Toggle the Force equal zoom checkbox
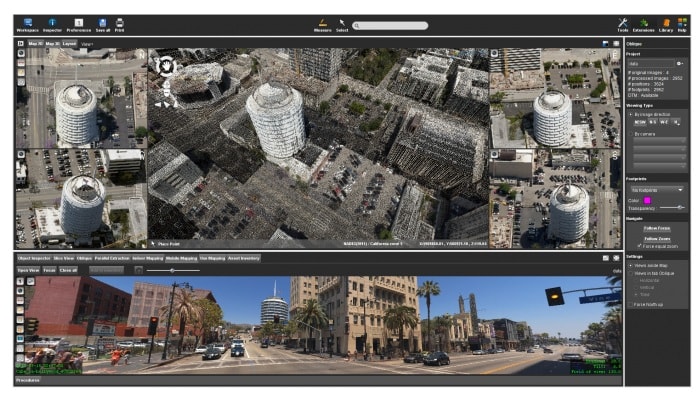 click(x=639, y=246)
